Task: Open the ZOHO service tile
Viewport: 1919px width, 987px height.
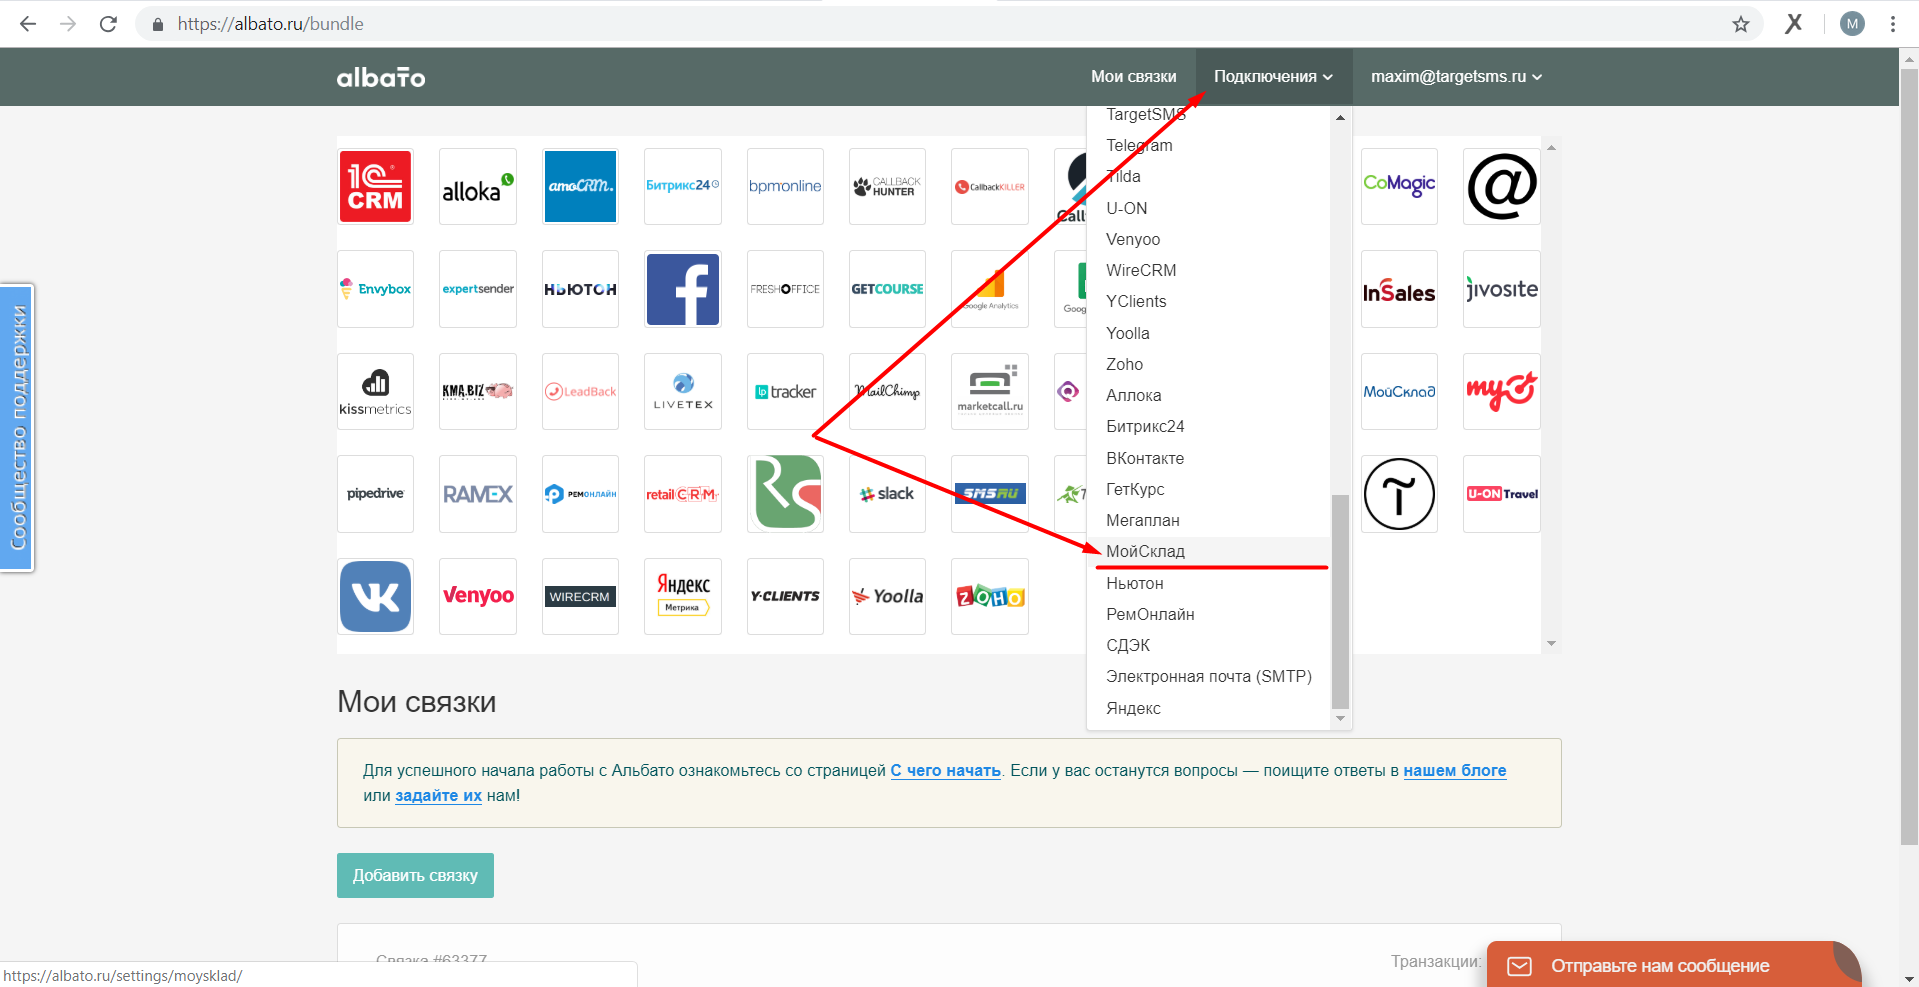Action: (x=990, y=596)
